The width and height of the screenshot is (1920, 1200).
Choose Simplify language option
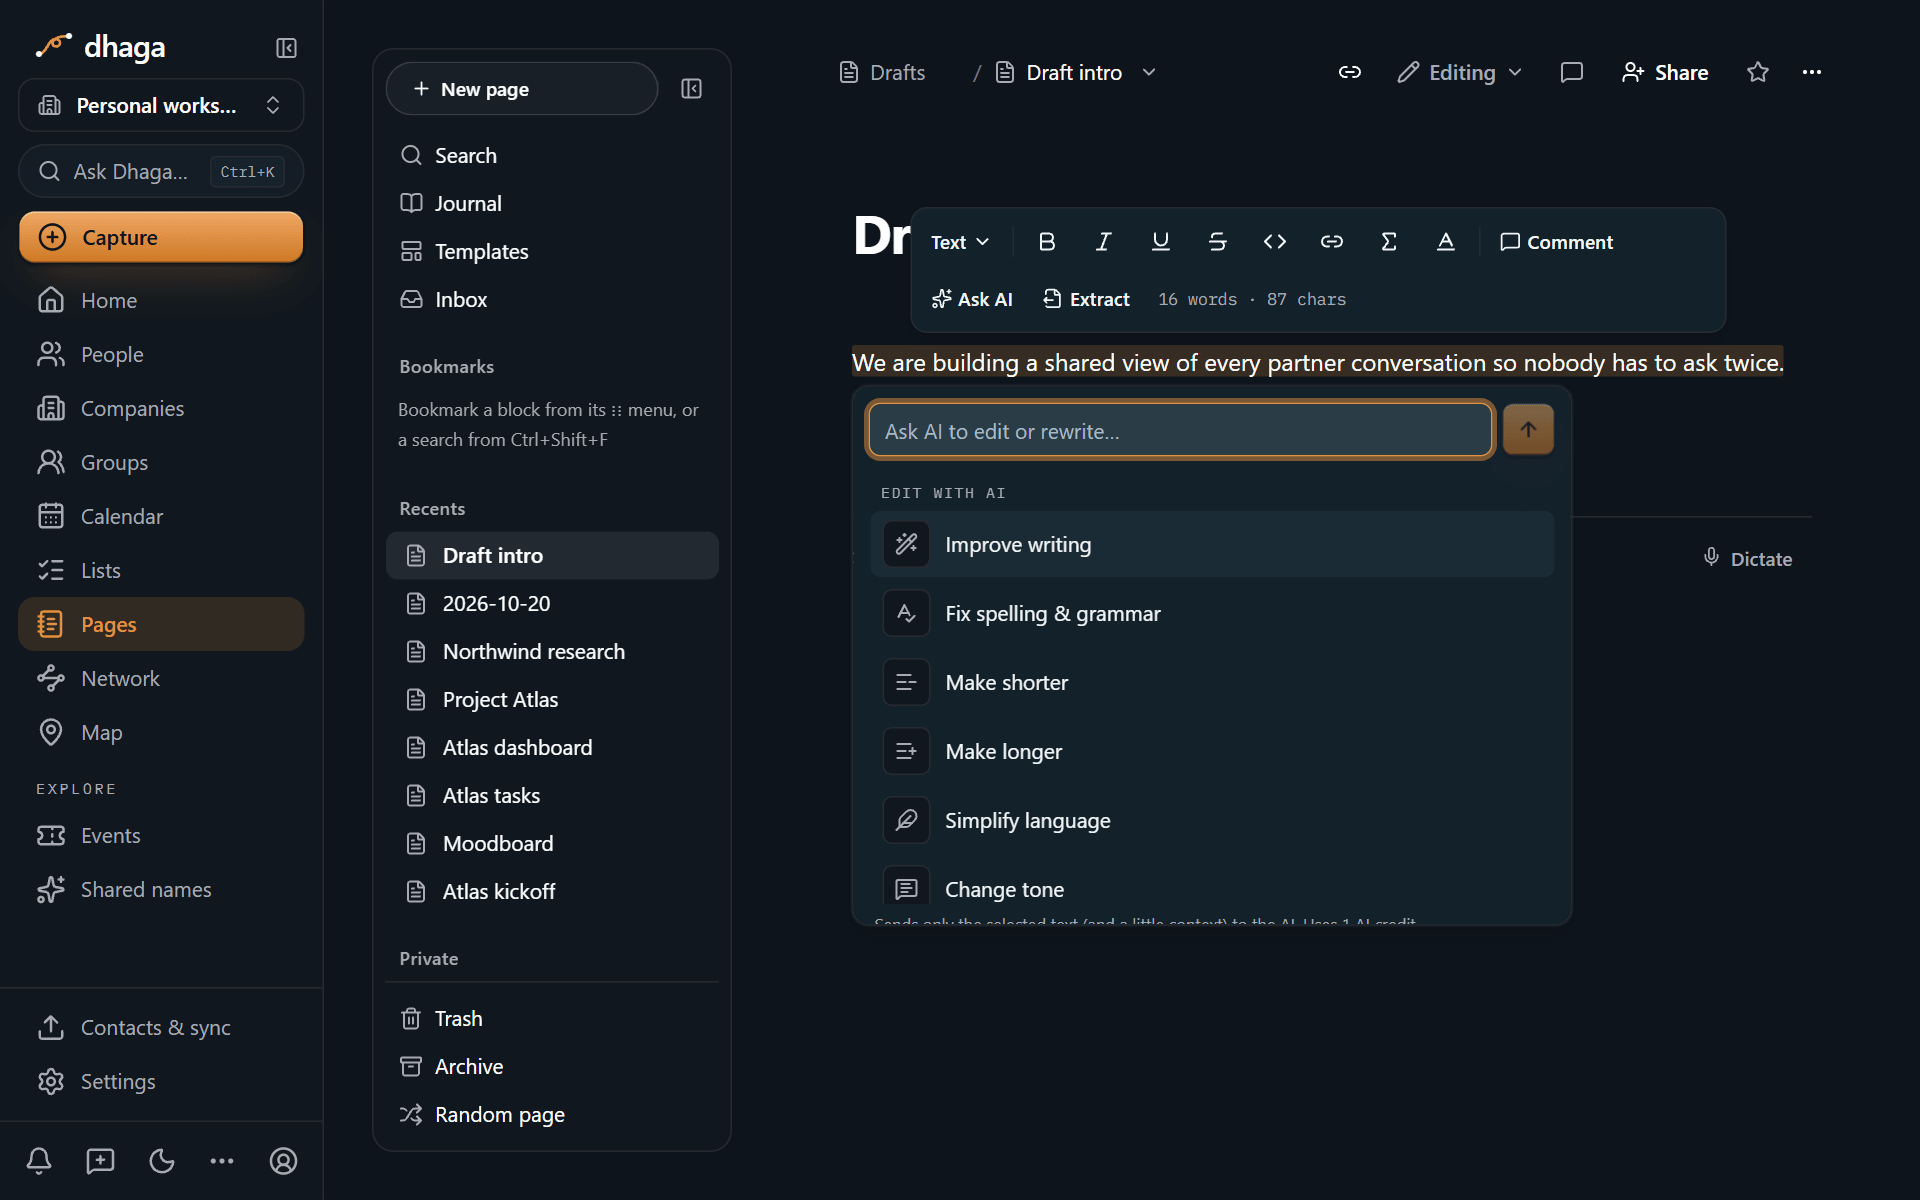(1212, 820)
